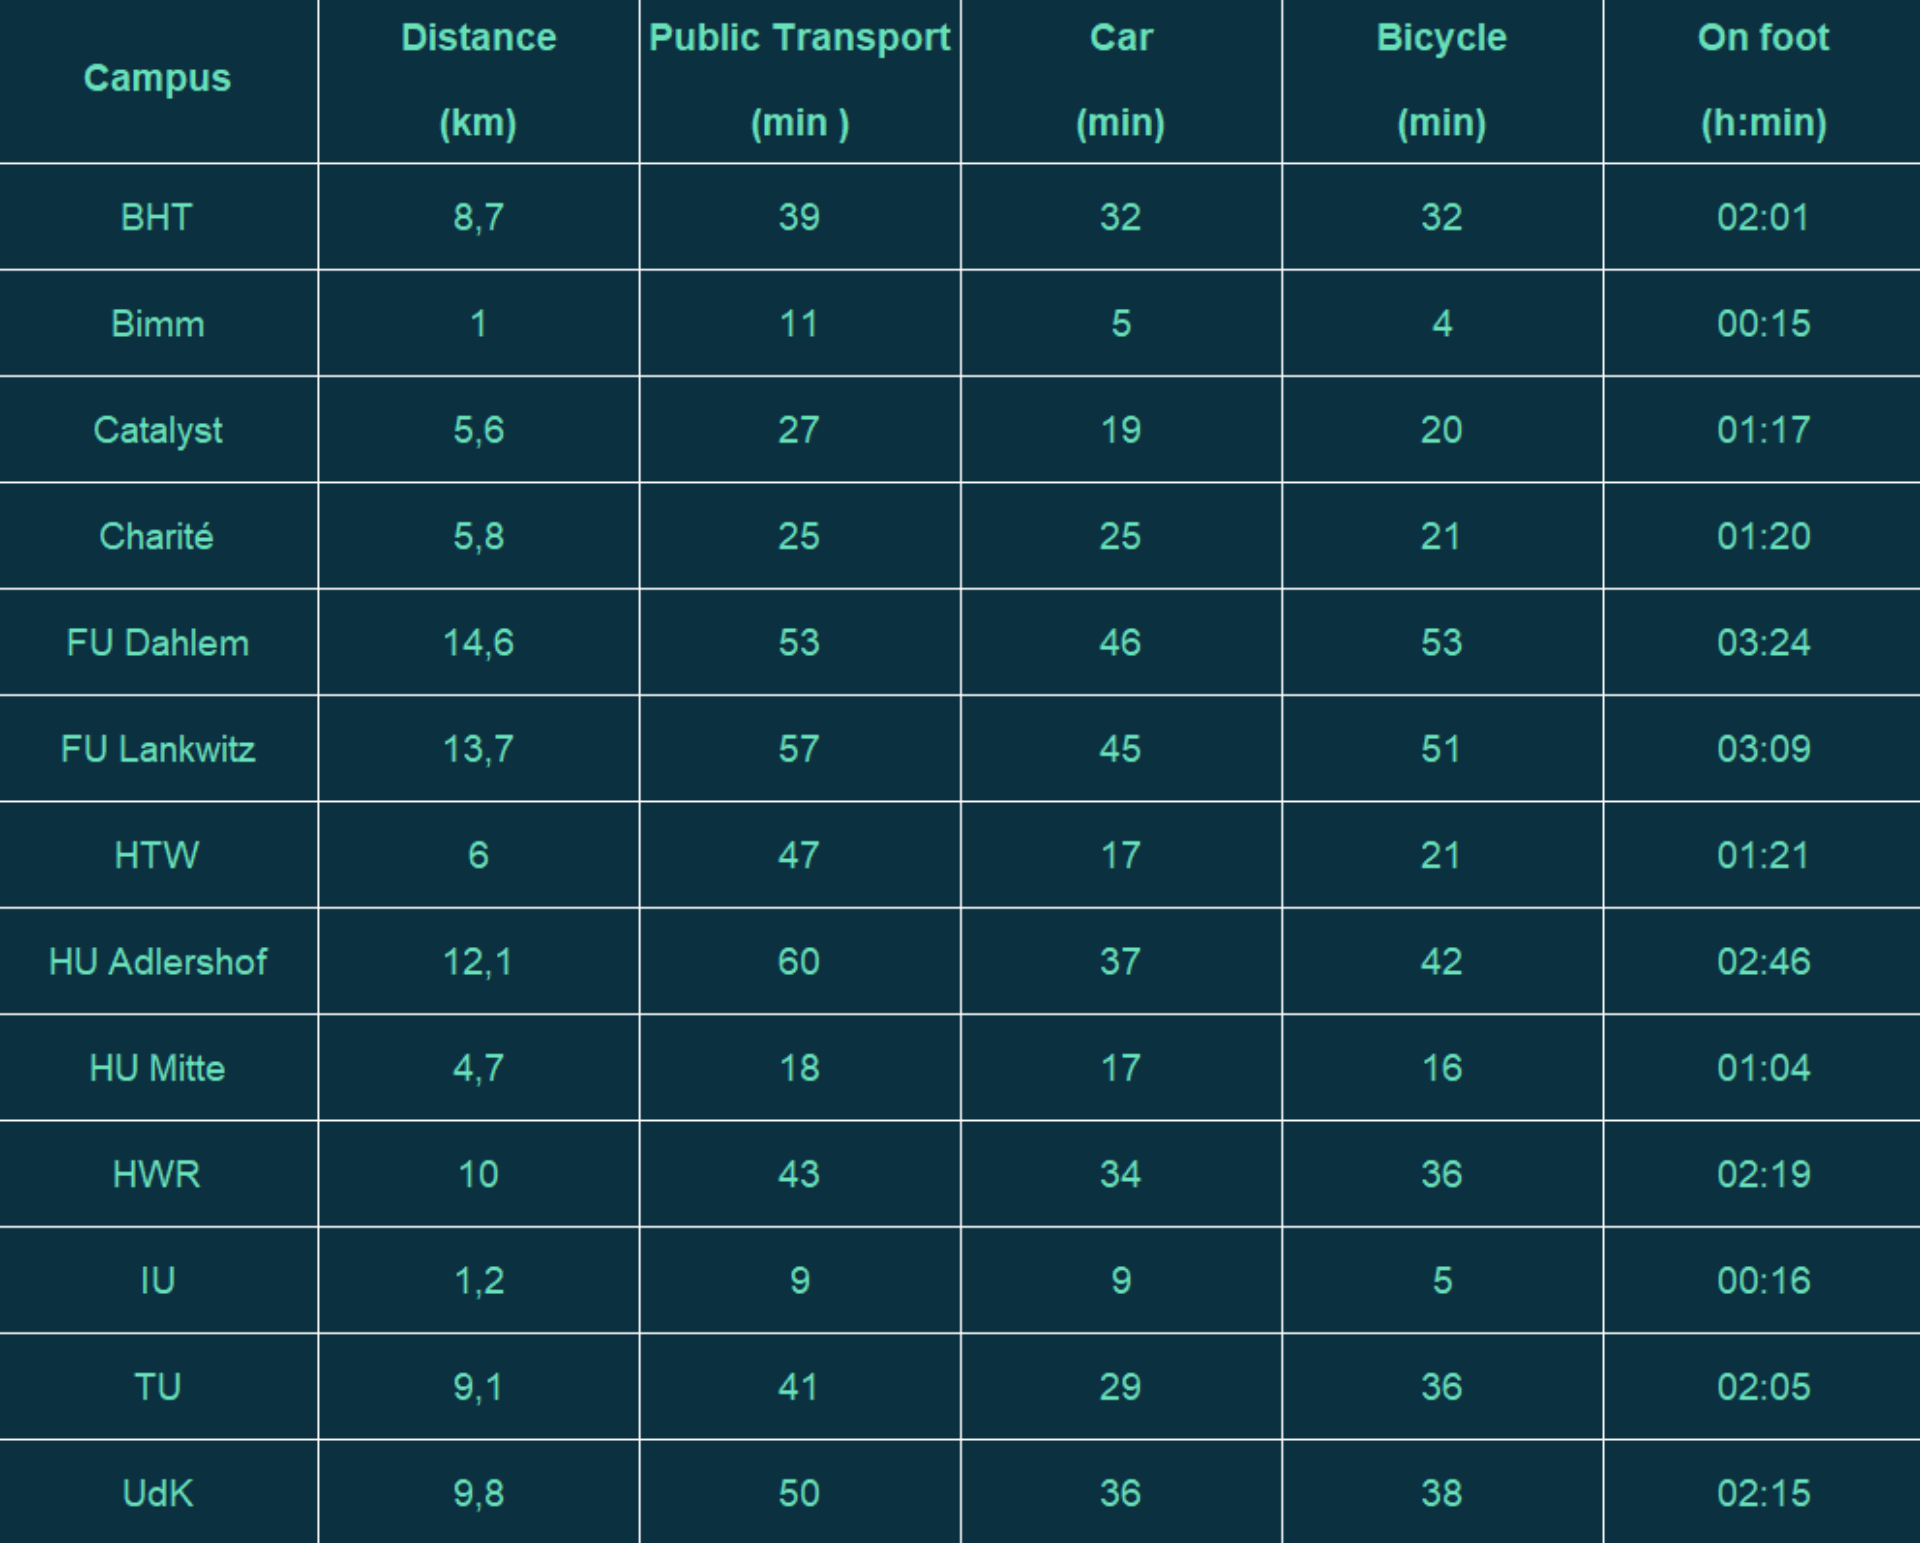This screenshot has width=1920, height=1543.
Task: Select HWR car time value 34
Action: tap(1120, 1174)
